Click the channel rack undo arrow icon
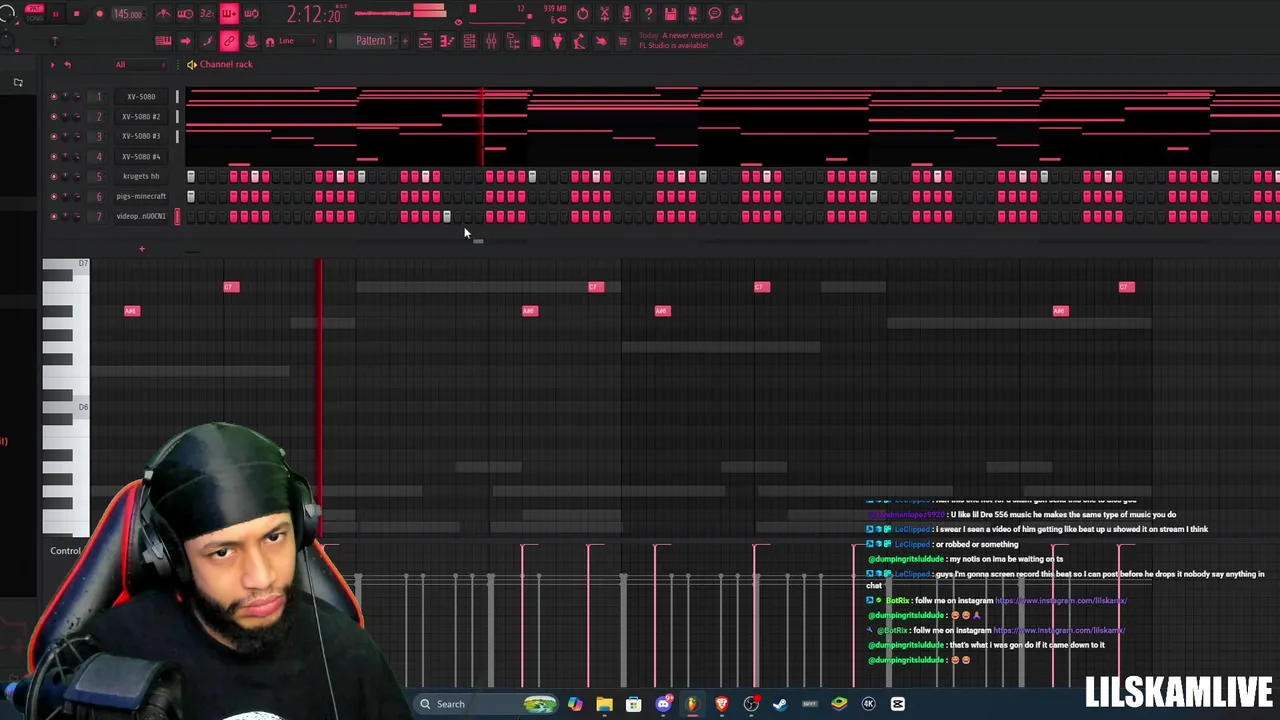 coord(67,65)
